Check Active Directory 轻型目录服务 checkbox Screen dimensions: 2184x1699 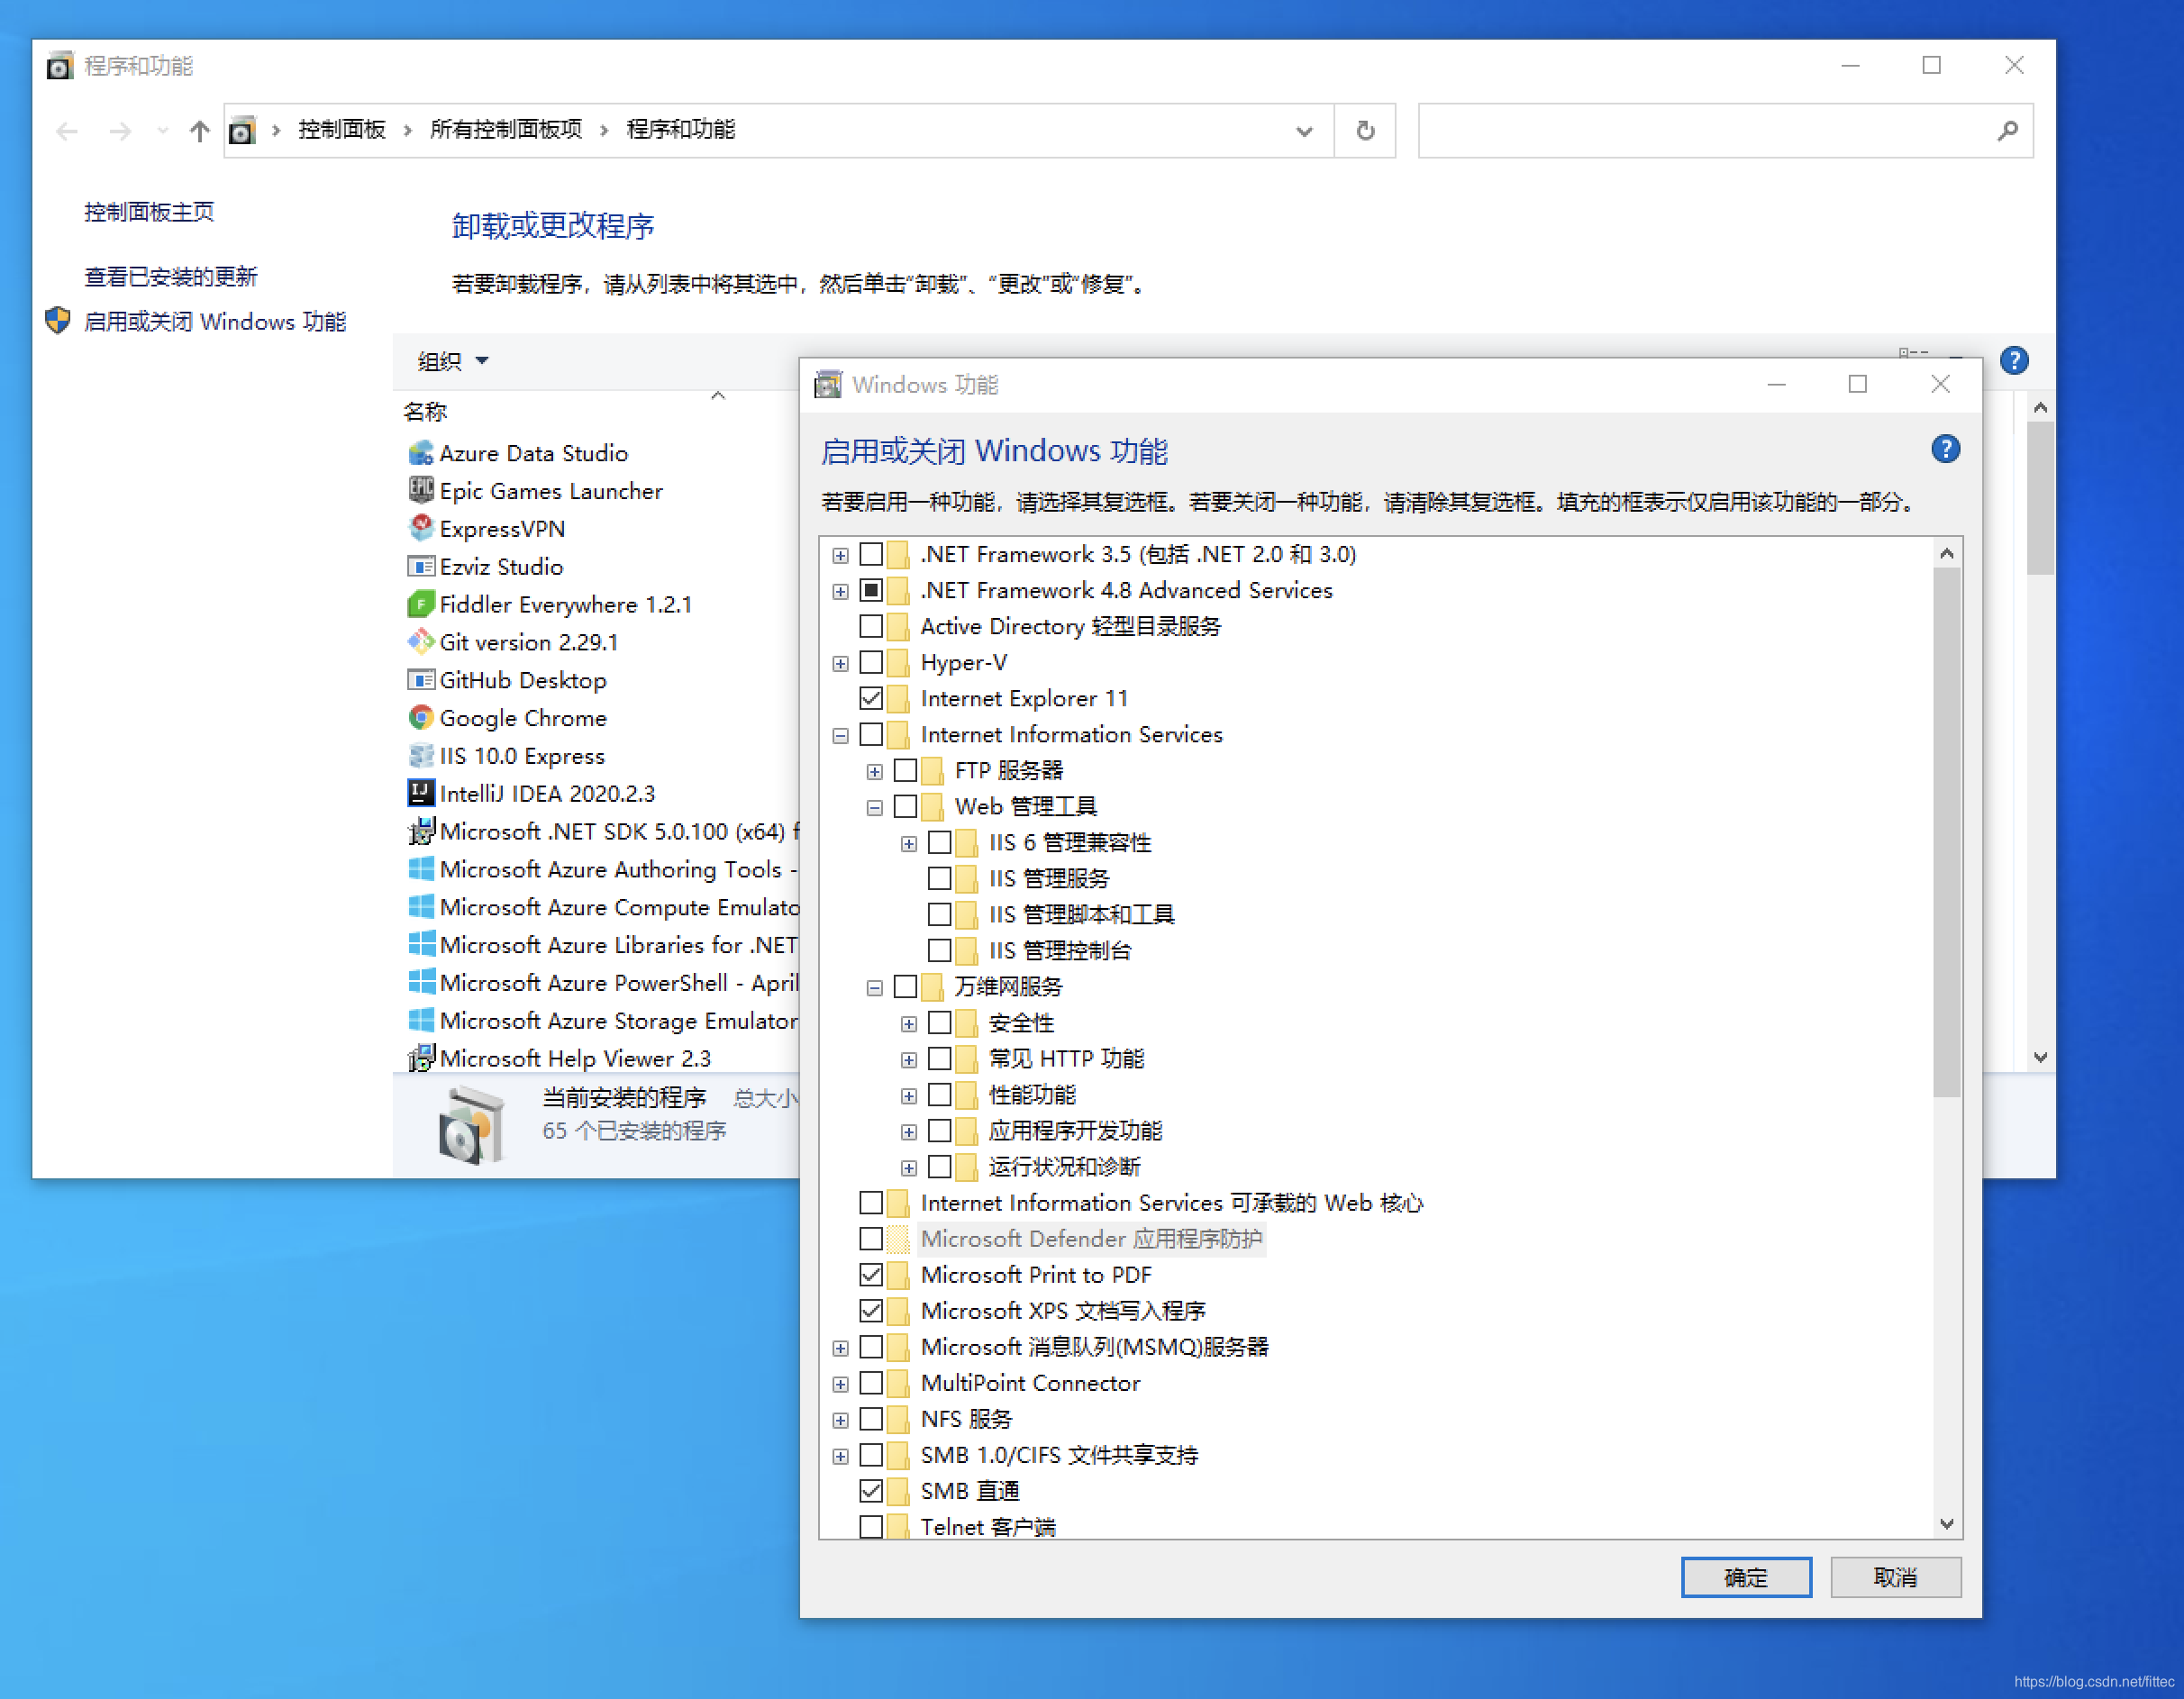pos(871,626)
